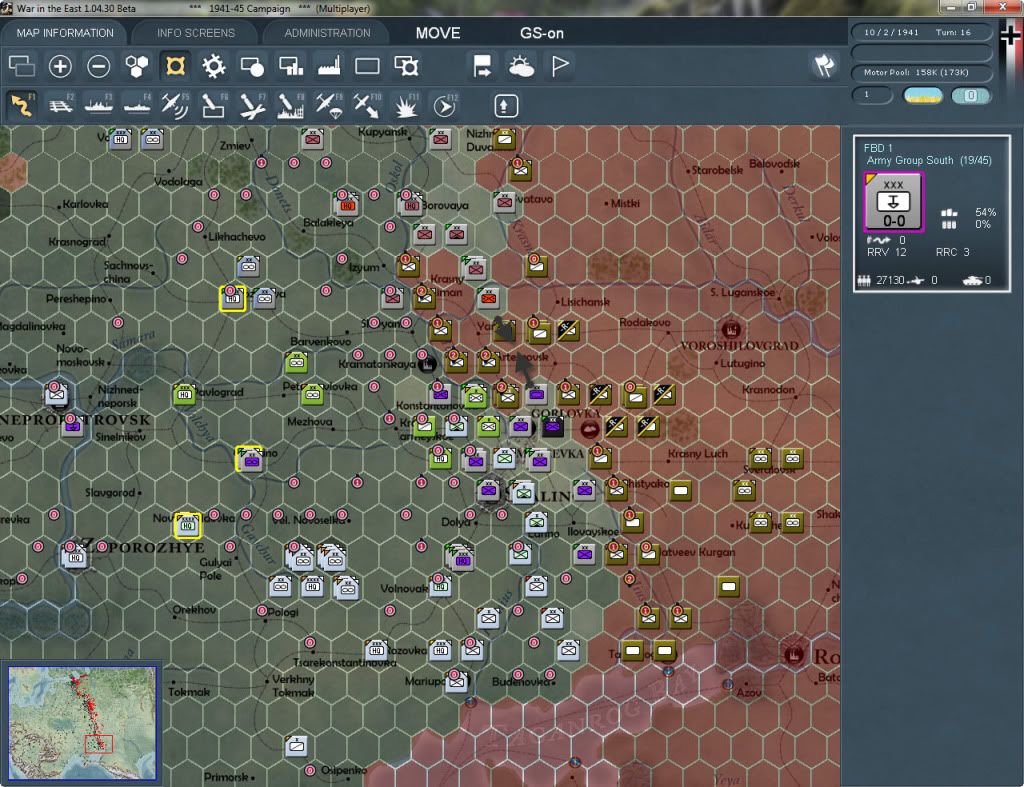Viewport: 1024px width, 787px height.
Task: Toggle the factory icon in toolbar
Action: point(329,66)
